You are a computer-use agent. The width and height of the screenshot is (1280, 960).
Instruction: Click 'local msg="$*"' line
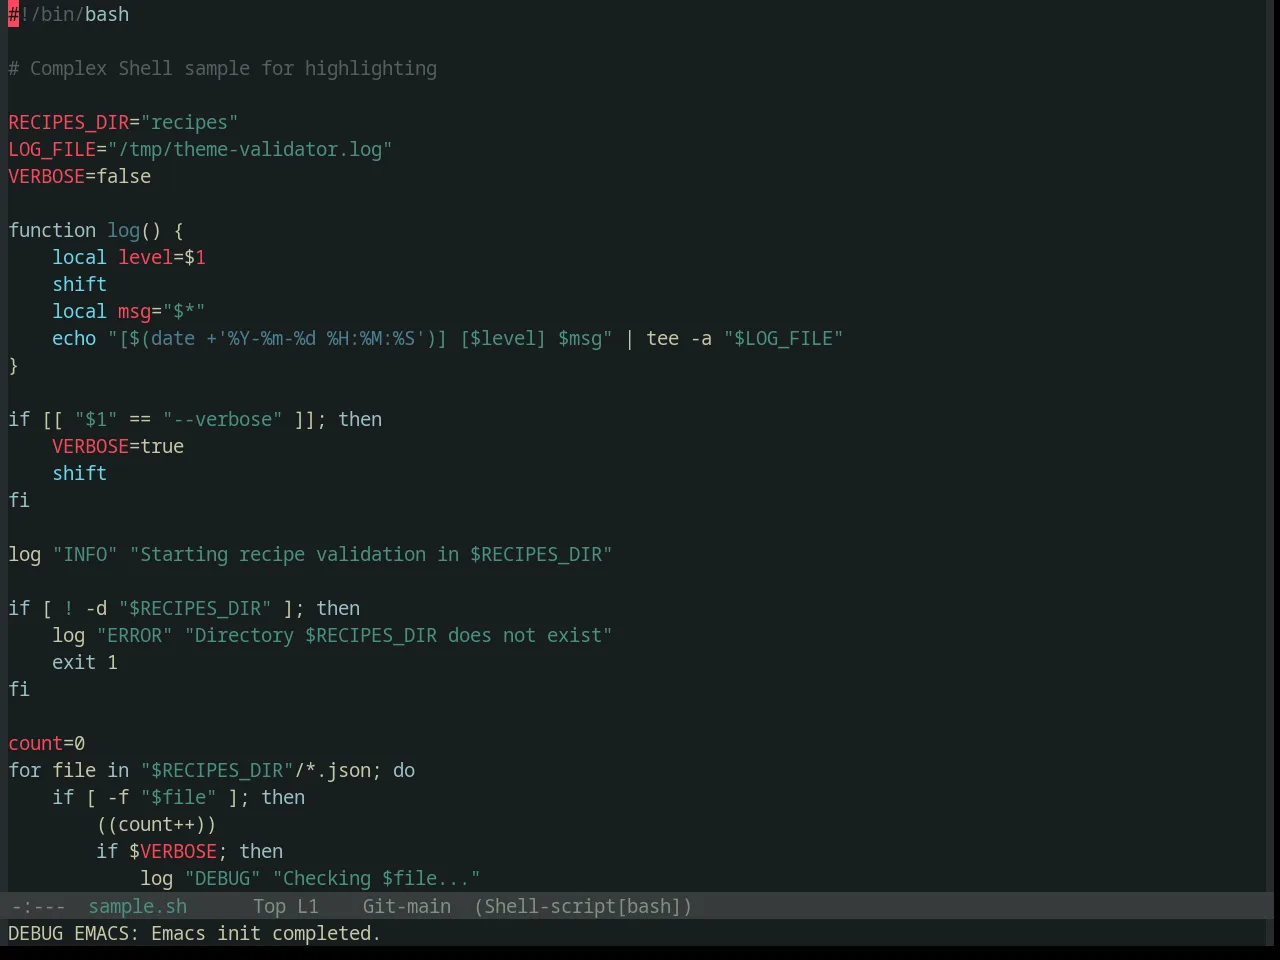129,311
